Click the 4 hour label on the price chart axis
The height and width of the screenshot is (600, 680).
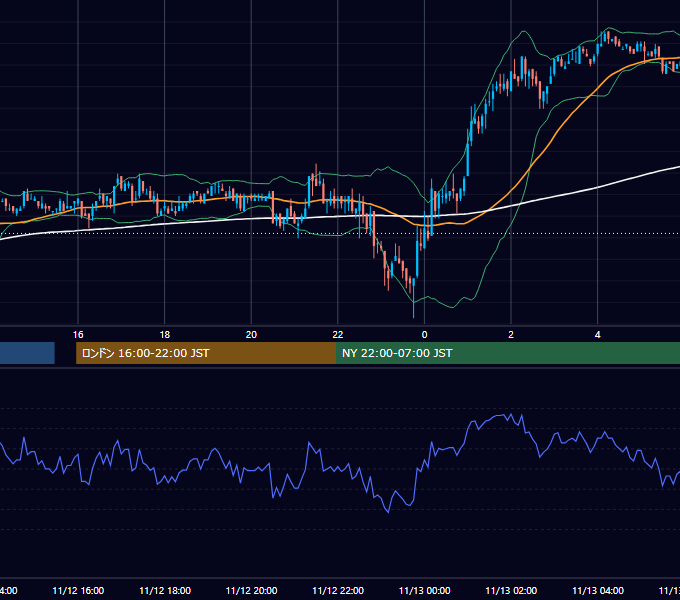click(598, 335)
